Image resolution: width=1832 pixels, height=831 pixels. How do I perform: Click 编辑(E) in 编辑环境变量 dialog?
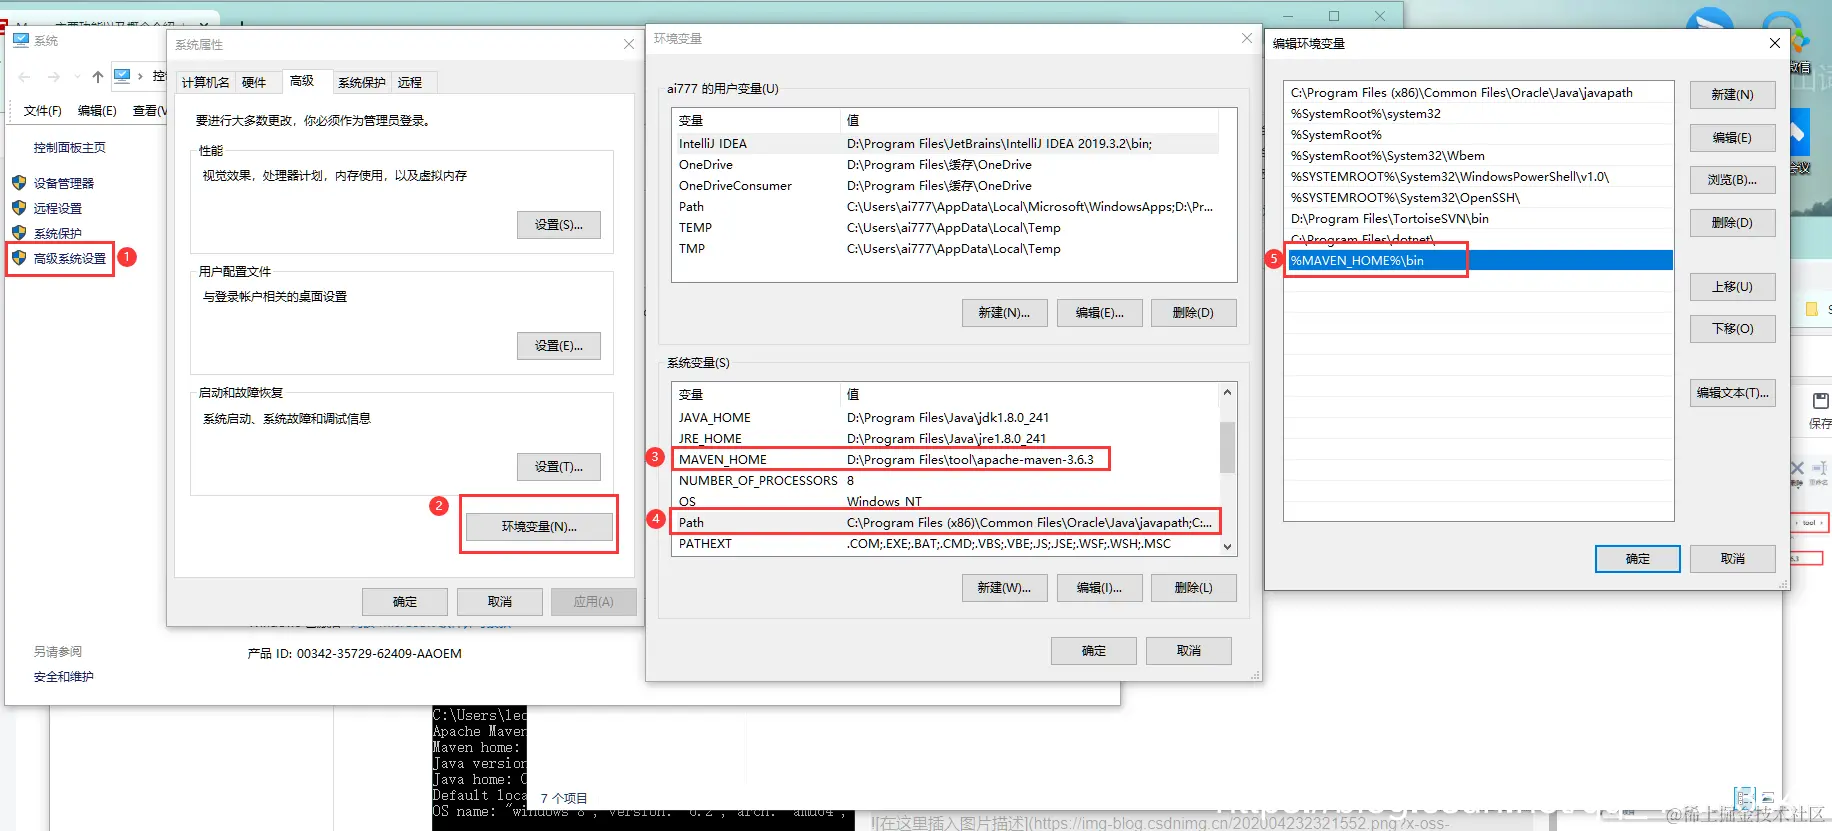(1732, 138)
